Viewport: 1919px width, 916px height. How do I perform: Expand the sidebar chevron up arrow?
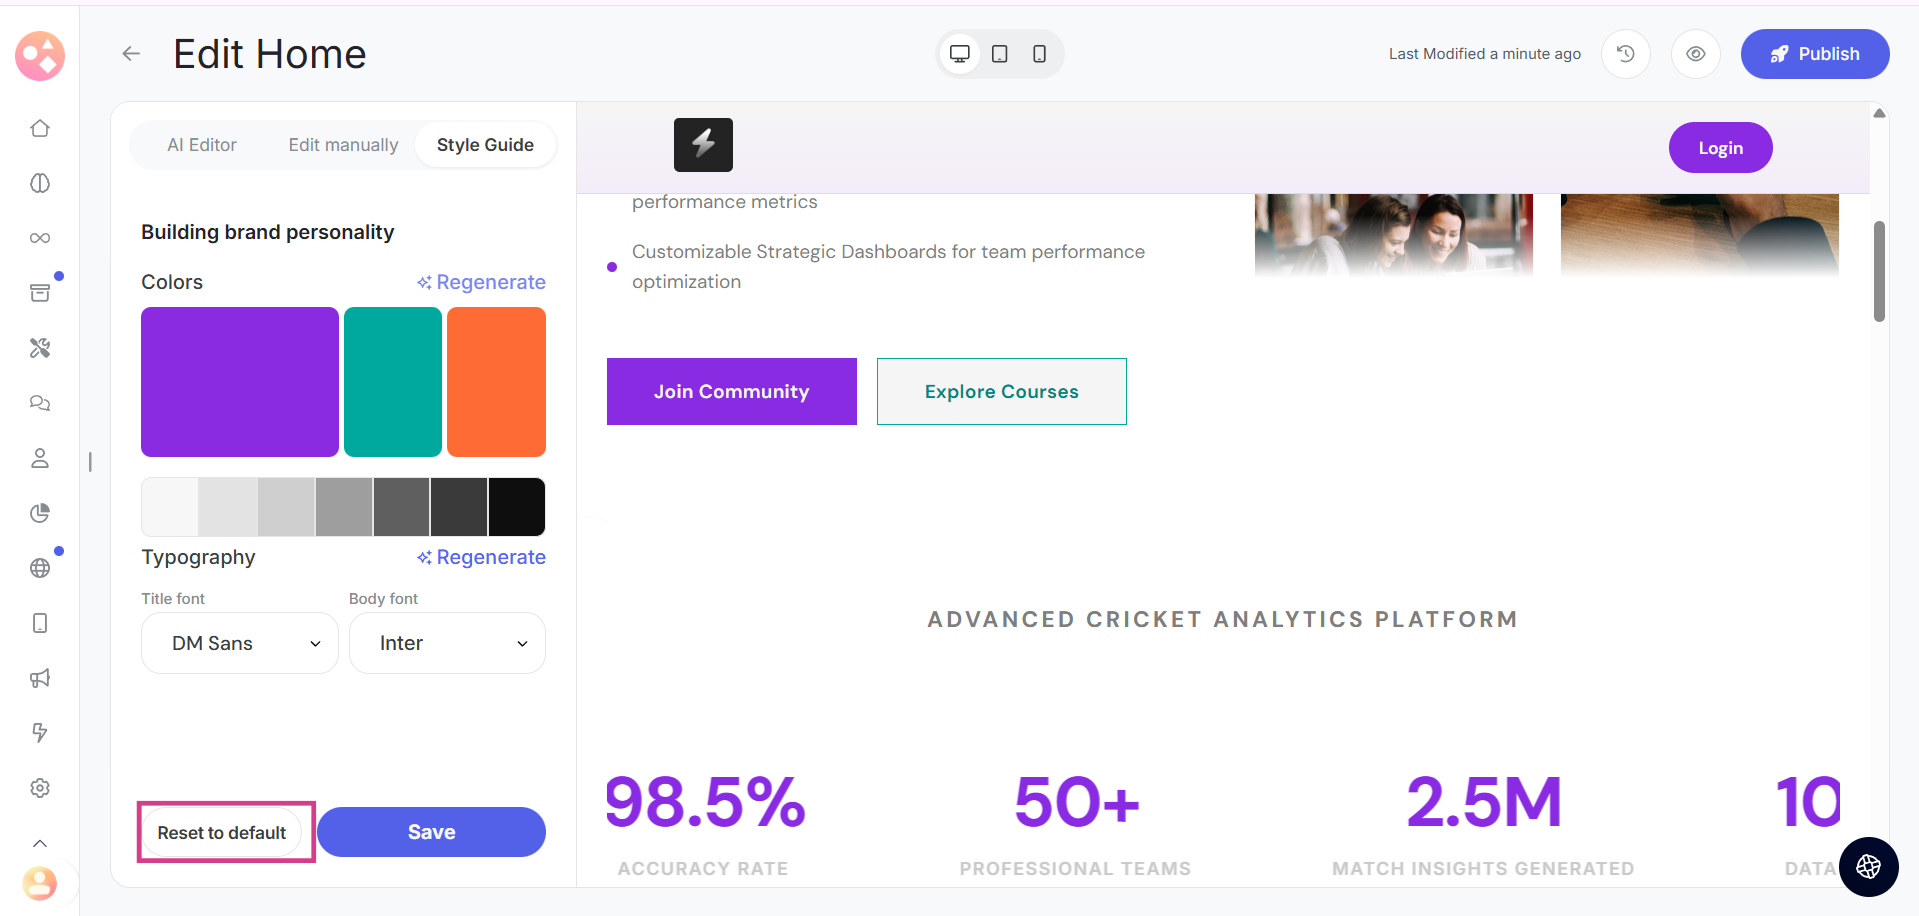(40, 843)
